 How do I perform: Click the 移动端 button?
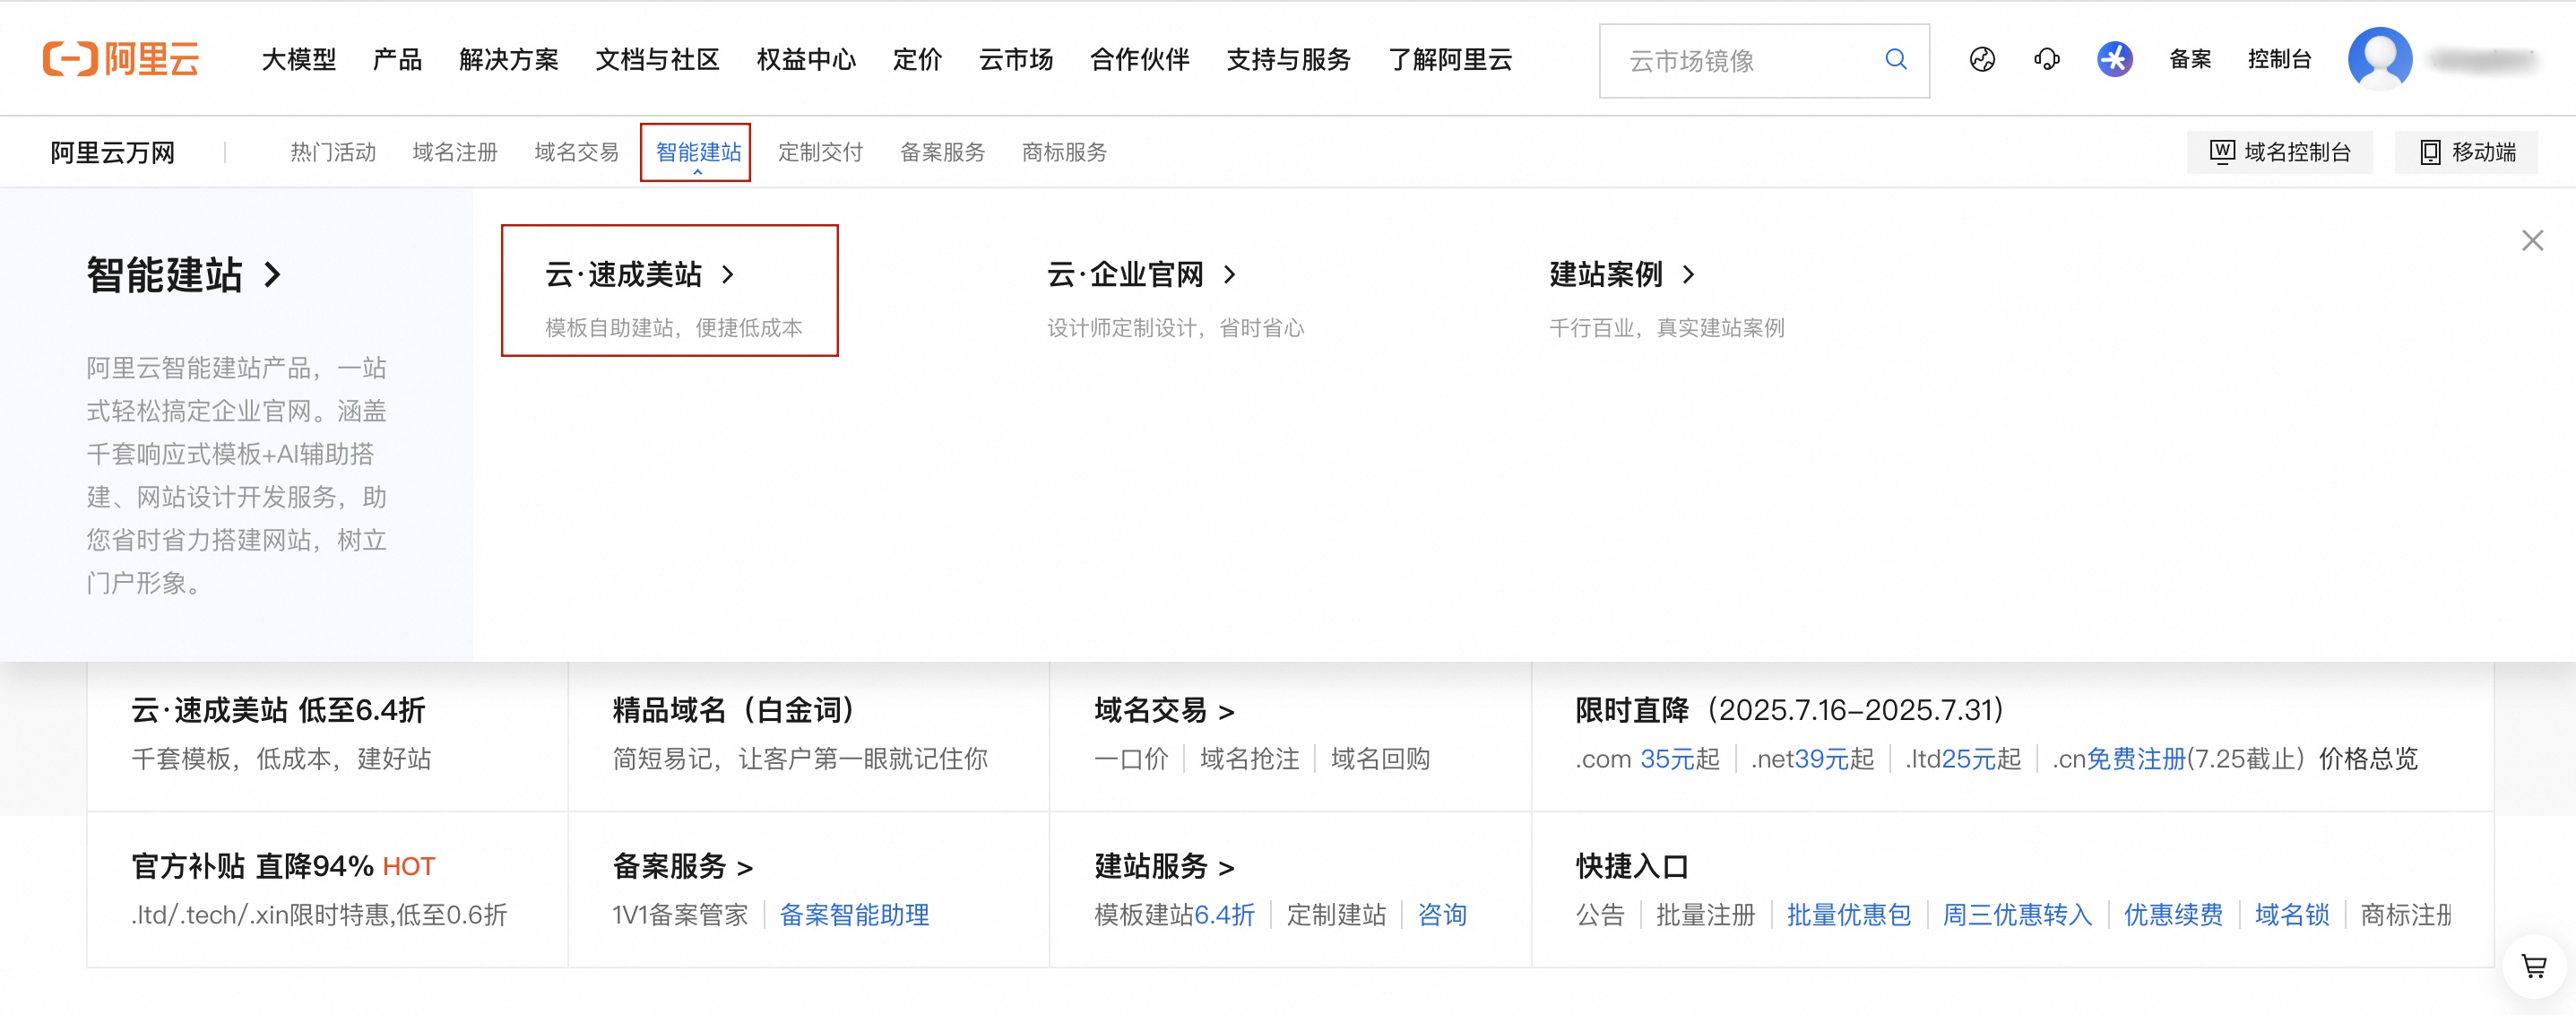point(2466,152)
